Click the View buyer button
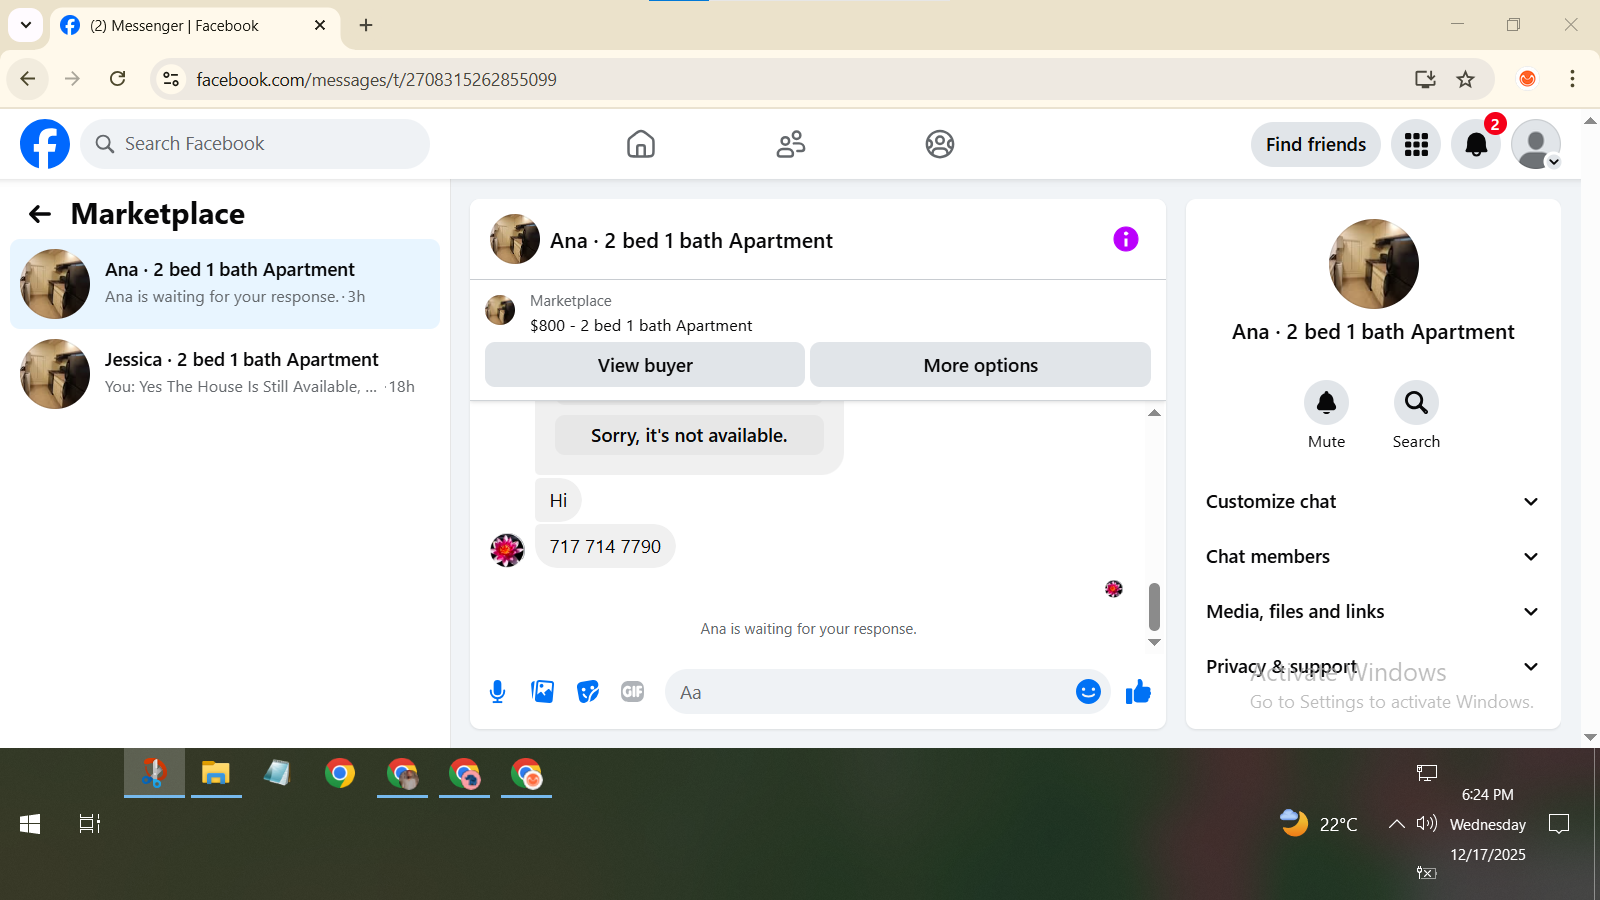The height and width of the screenshot is (900, 1600). tap(645, 365)
